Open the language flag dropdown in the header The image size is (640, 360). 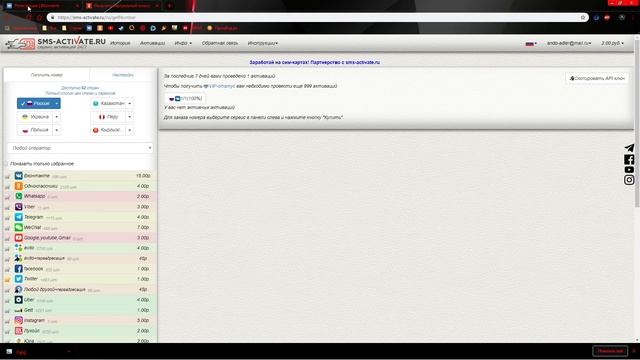(x=531, y=43)
